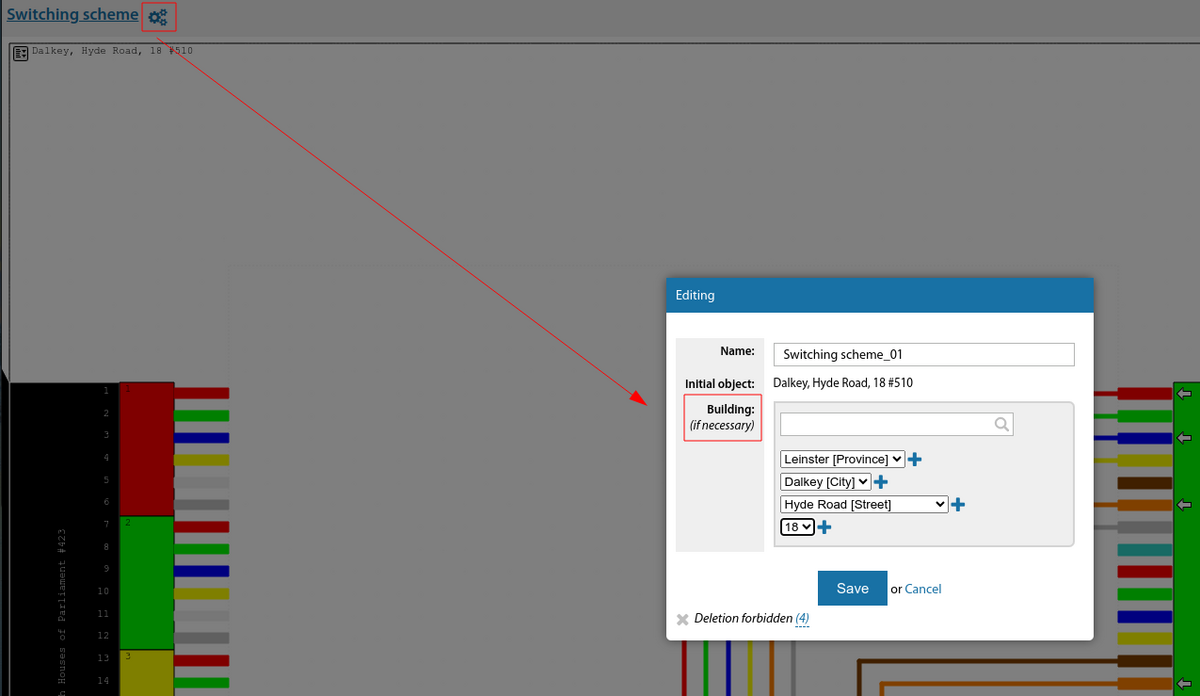Click plus icon next to Hyde Road Street
Screen dimensions: 1200x696
point(957,505)
